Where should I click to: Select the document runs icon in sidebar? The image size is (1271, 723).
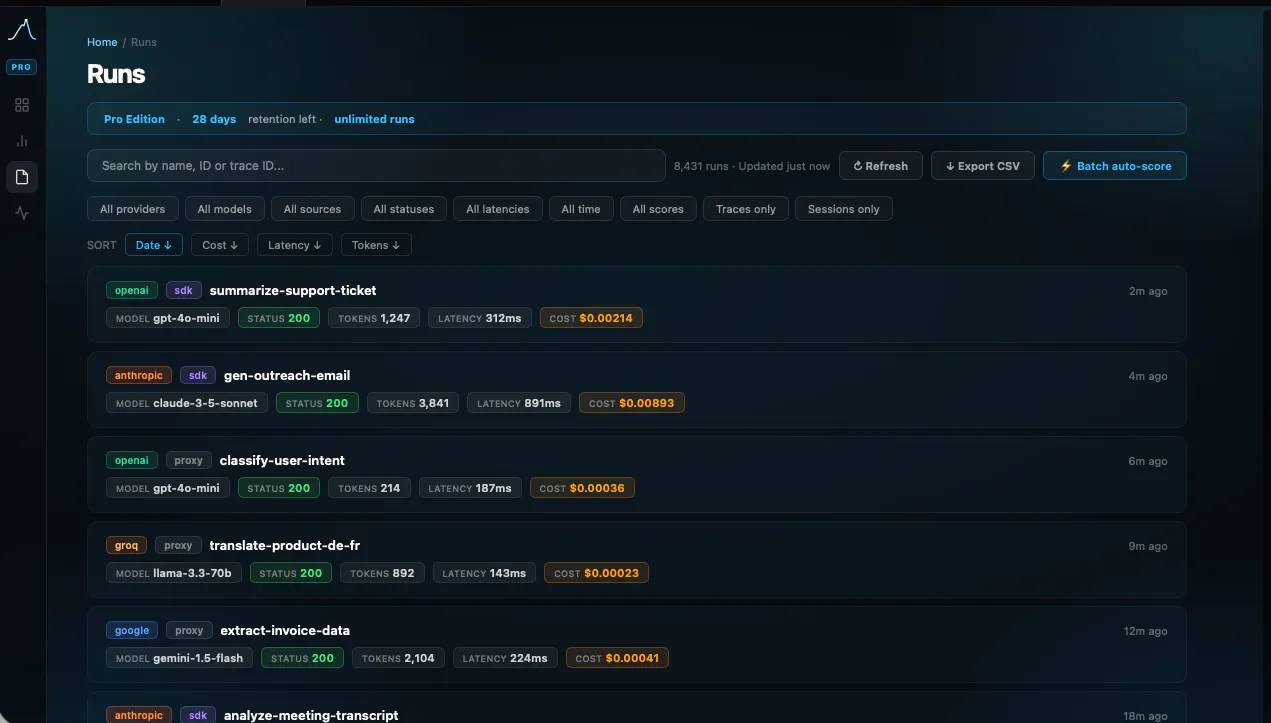(22, 177)
